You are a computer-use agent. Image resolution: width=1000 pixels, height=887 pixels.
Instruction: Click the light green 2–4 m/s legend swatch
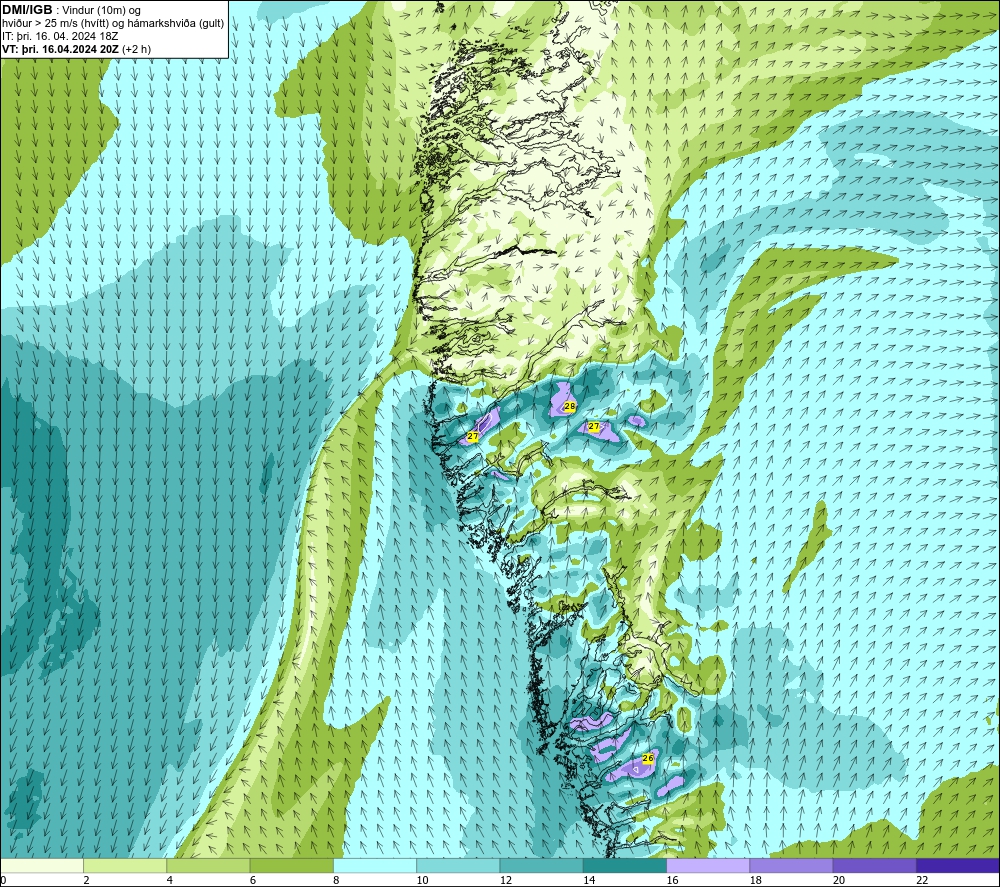(x=125, y=866)
